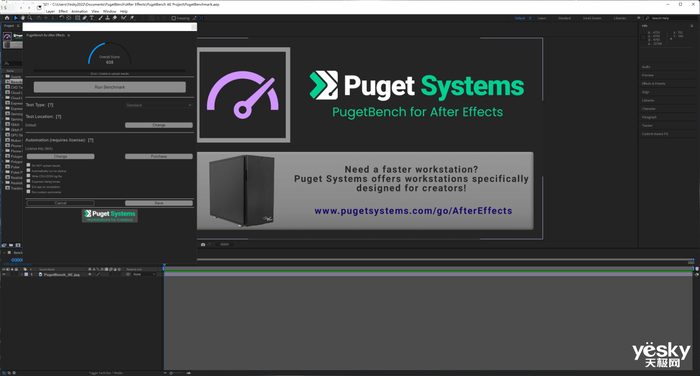
Task: Open the Test Type Standard dropdown
Action: pyautogui.click(x=158, y=105)
